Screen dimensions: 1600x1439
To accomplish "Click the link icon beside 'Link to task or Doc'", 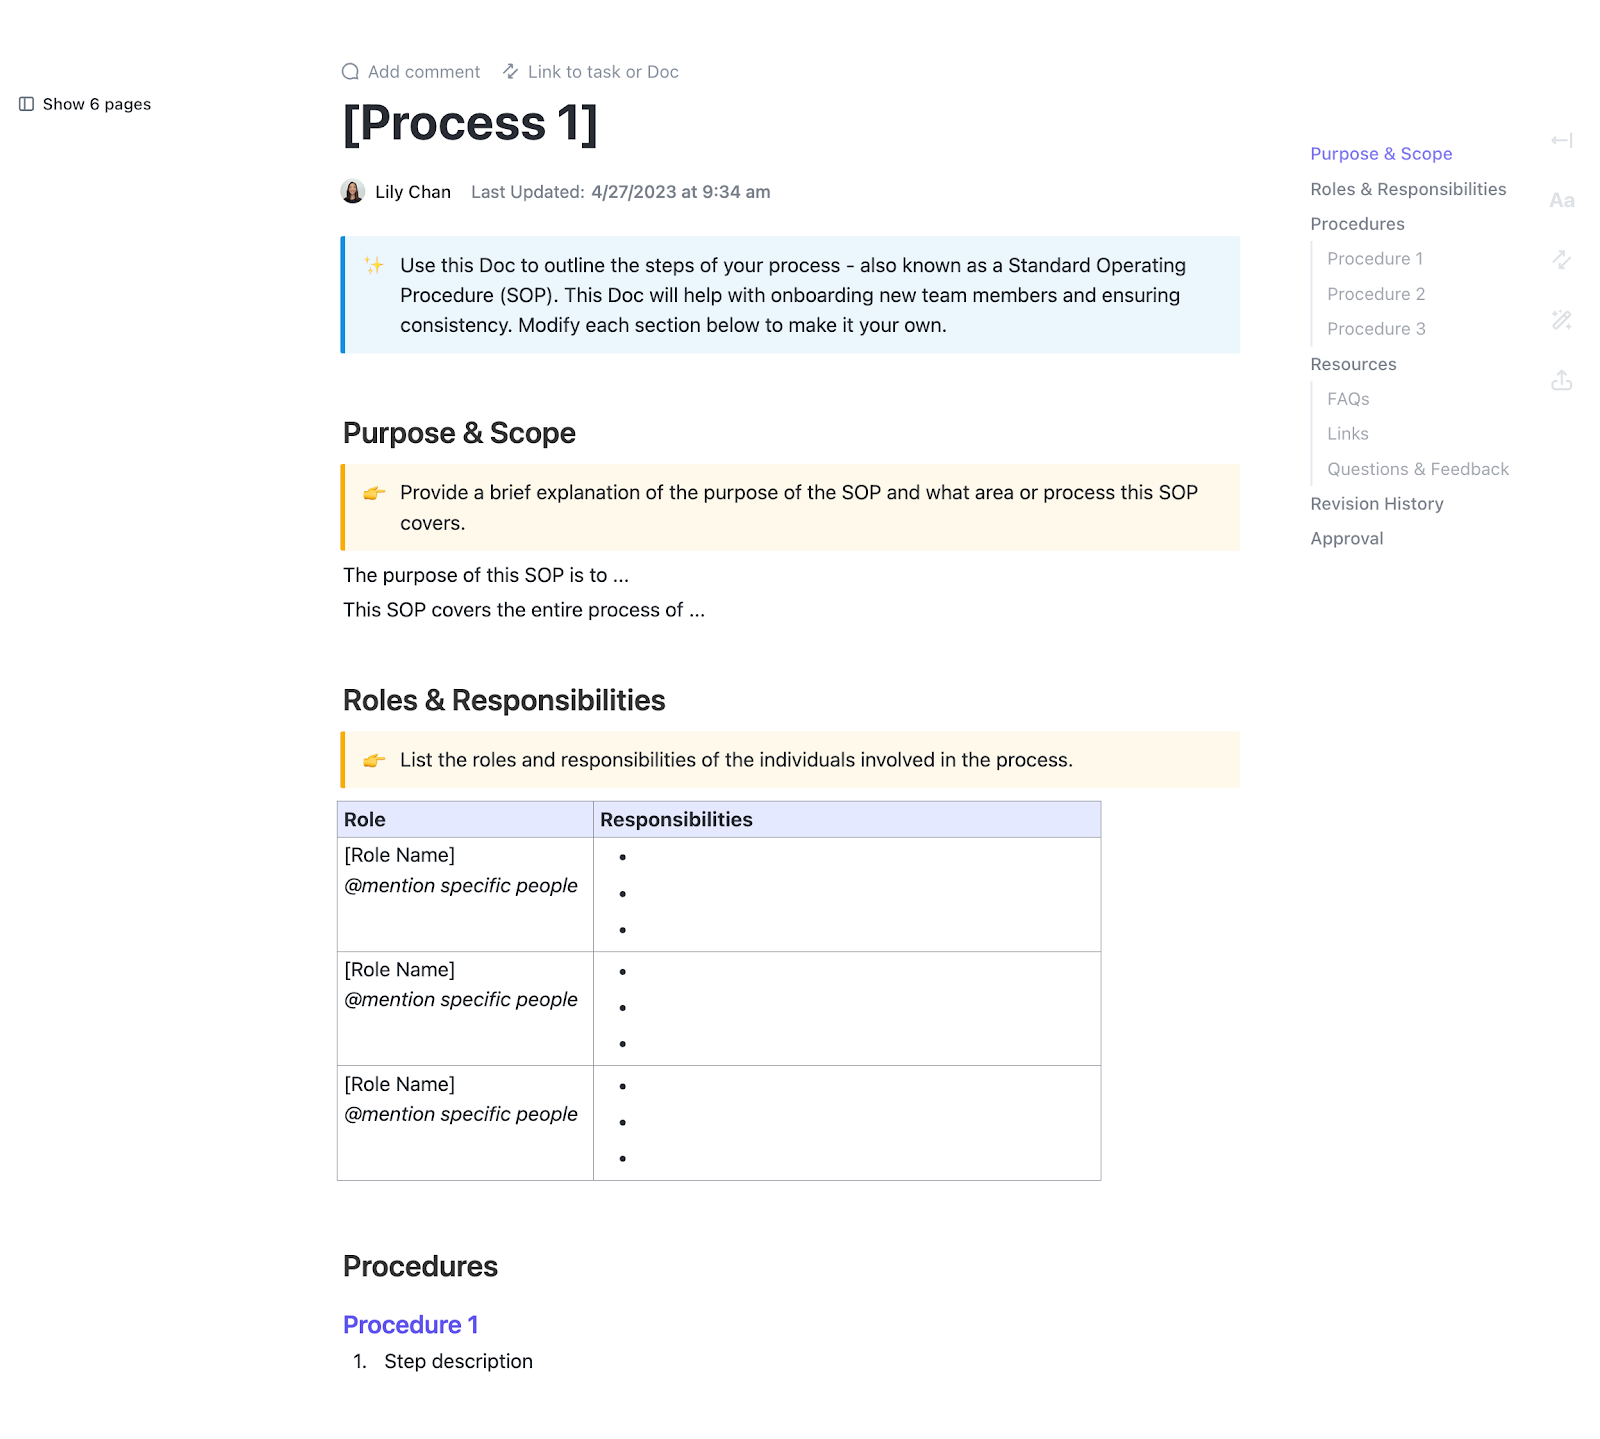I will click(510, 72).
